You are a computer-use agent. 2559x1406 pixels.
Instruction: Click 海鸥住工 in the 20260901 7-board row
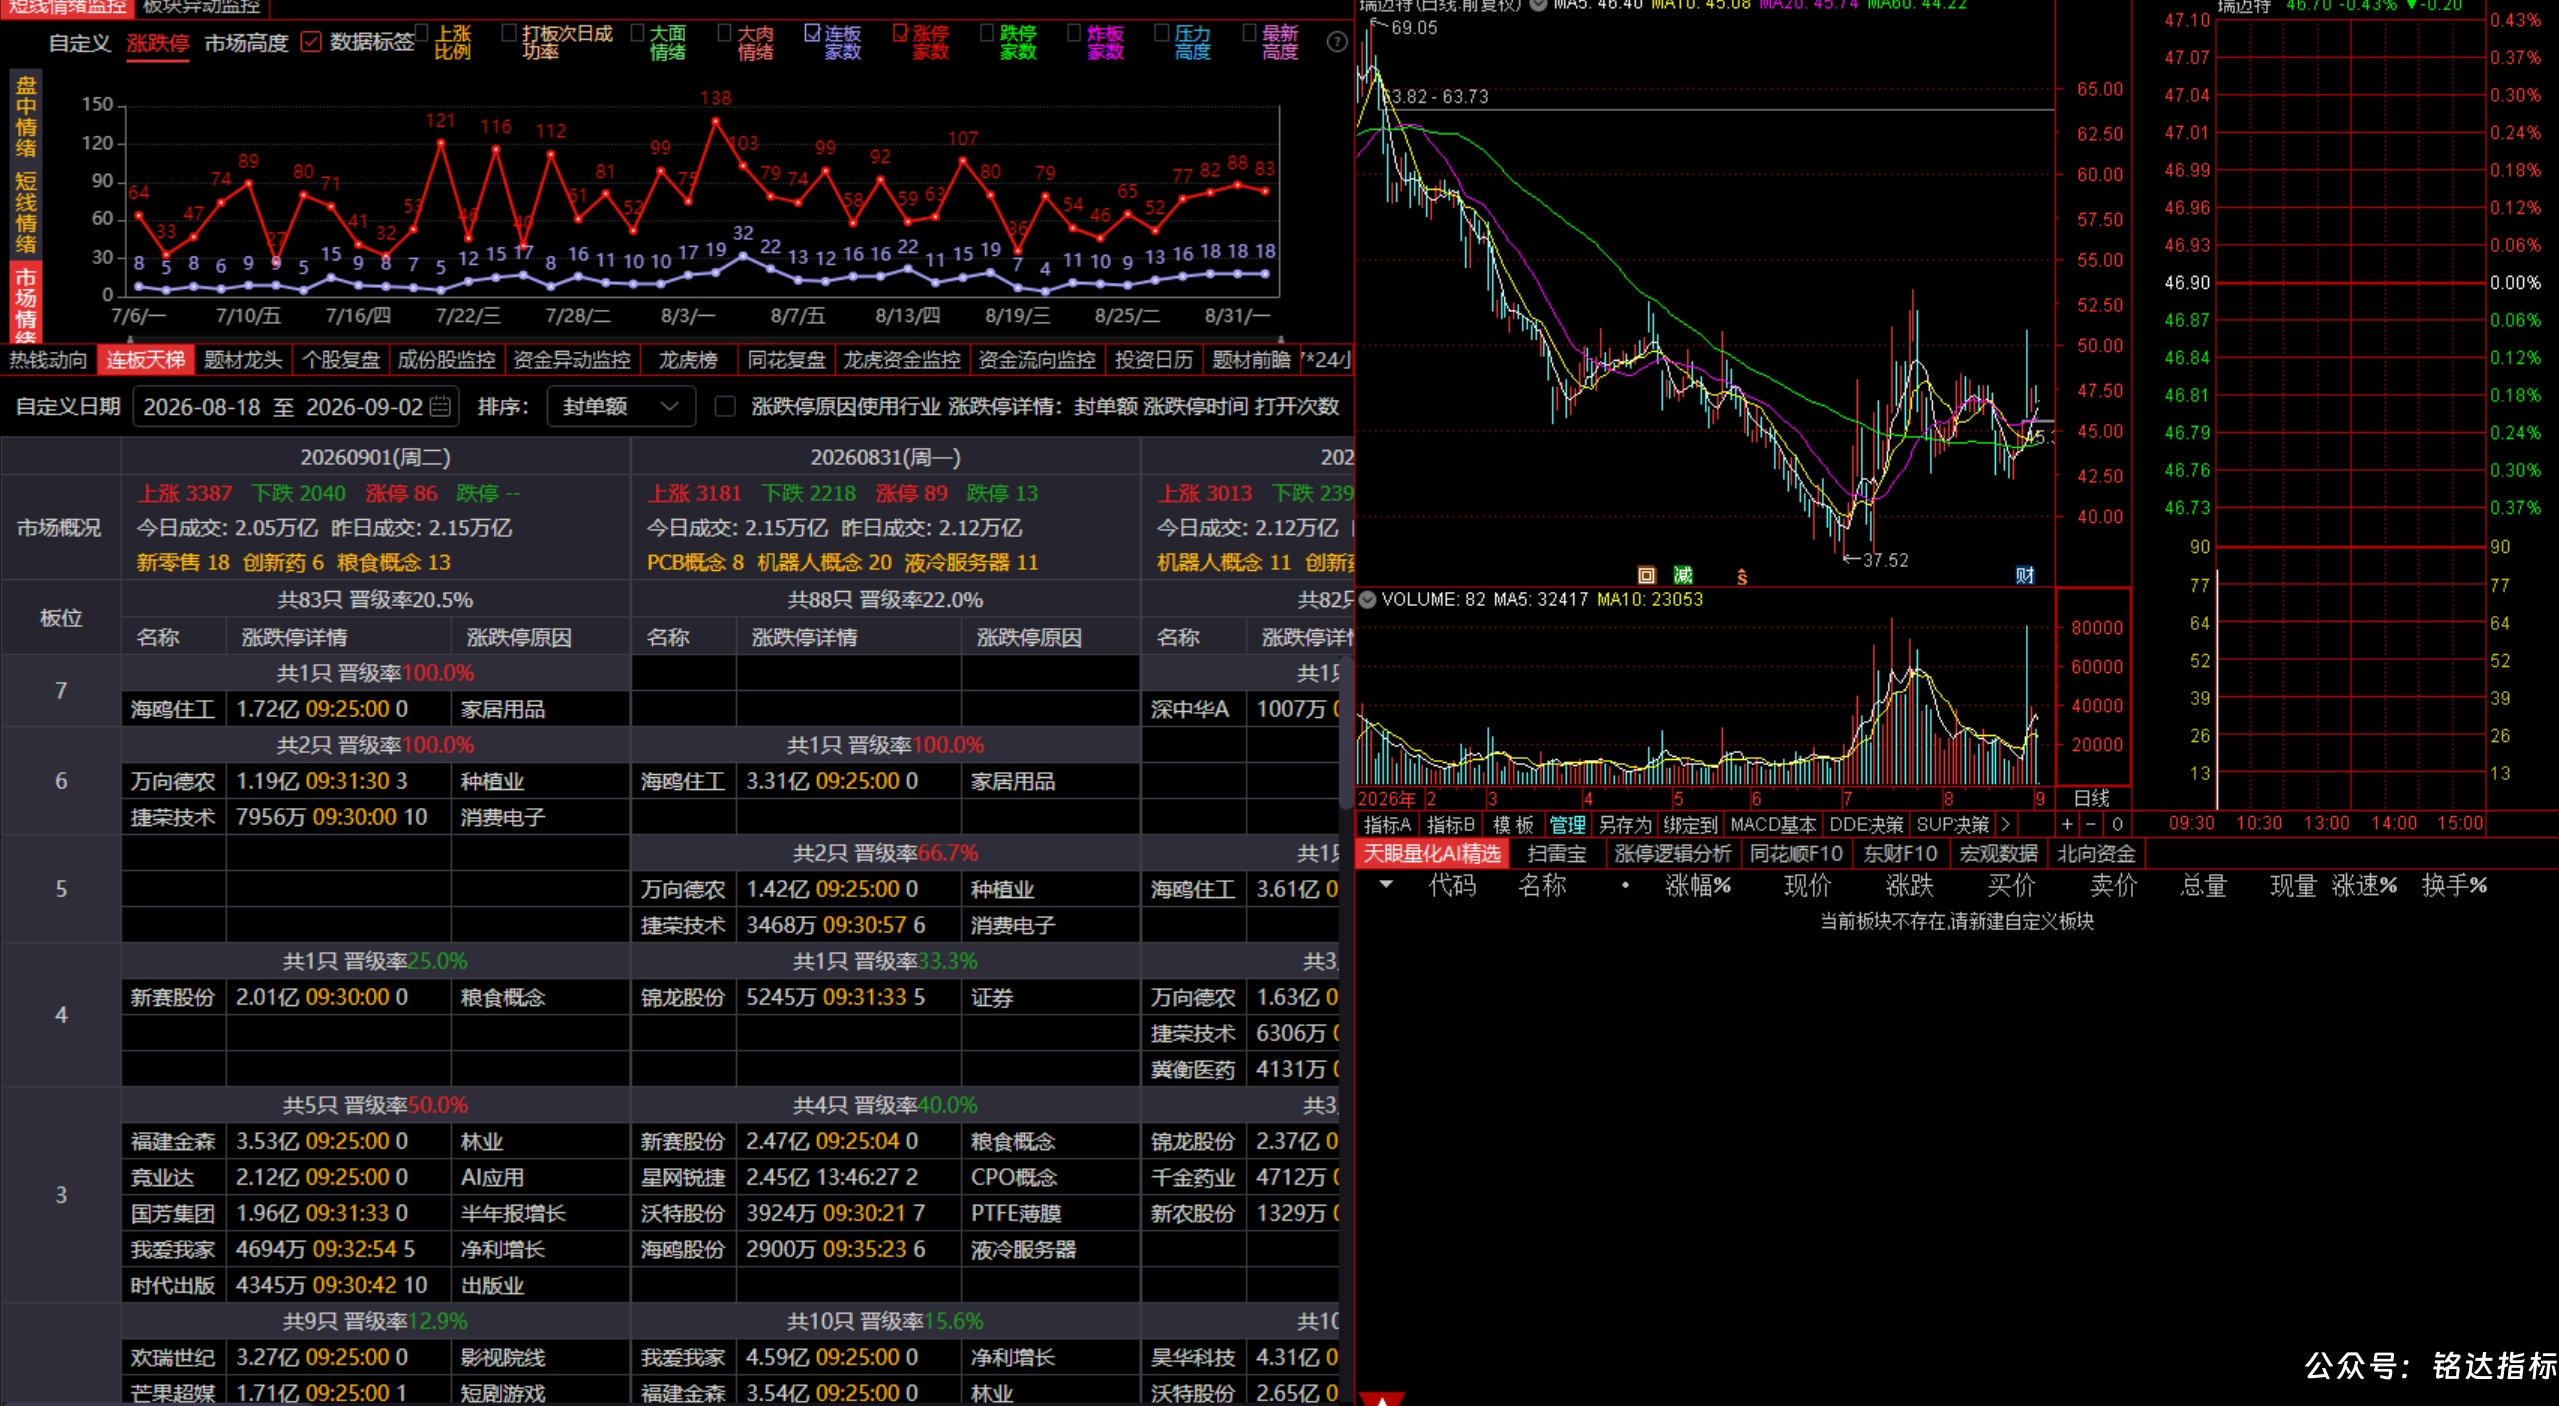pyautogui.click(x=172, y=709)
